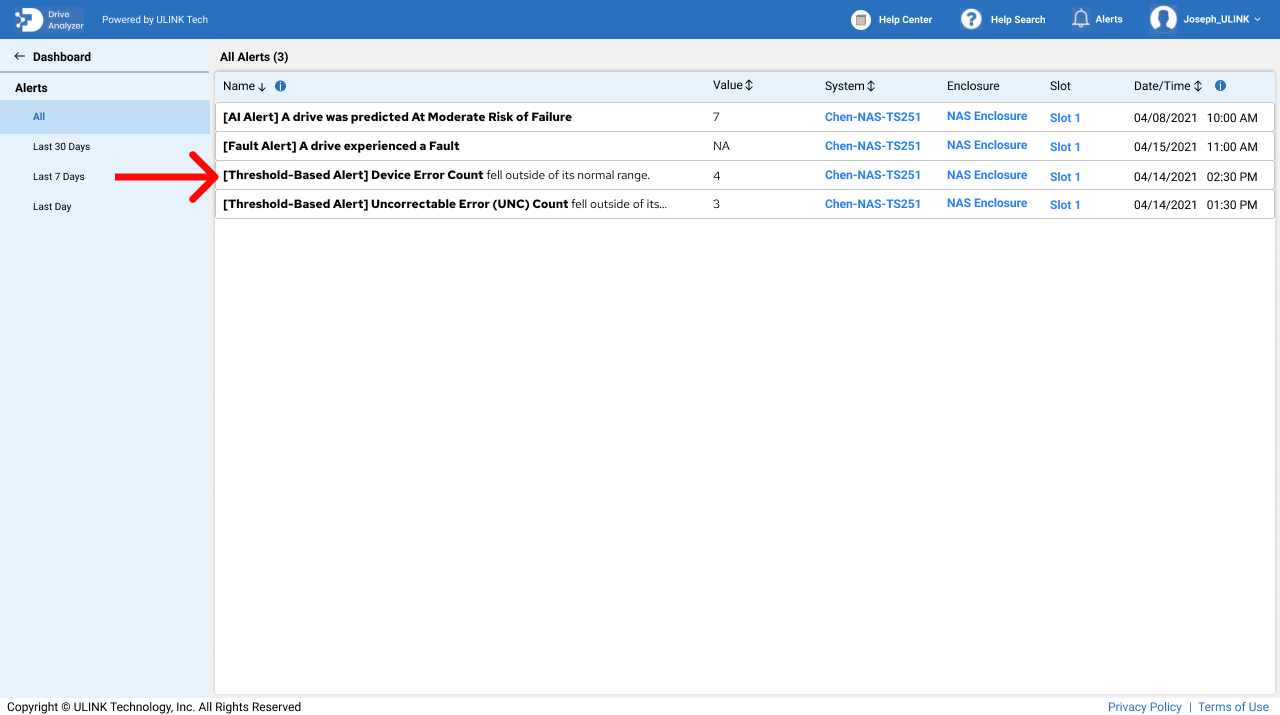Screen dimensions: 1280x715
Task: Open the Privacy Policy link
Action: (1144, 707)
